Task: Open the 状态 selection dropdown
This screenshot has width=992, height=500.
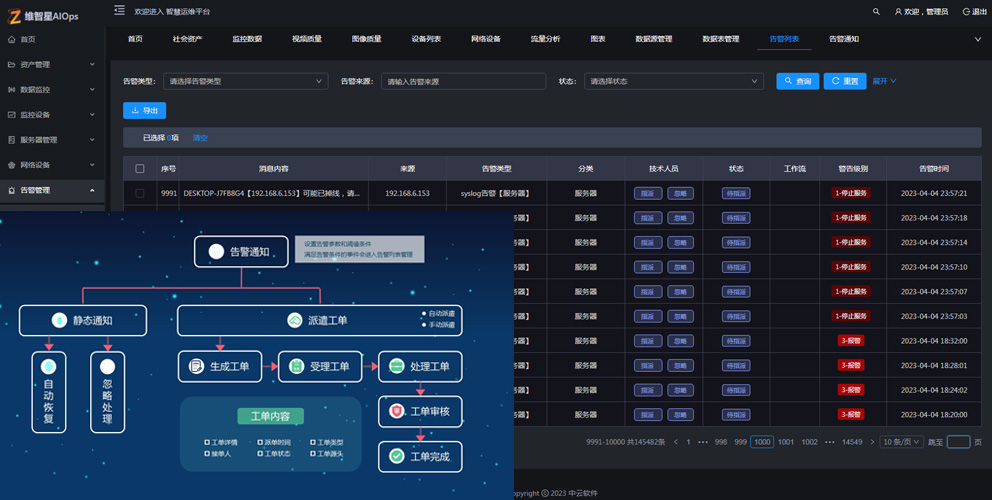Action: click(674, 81)
